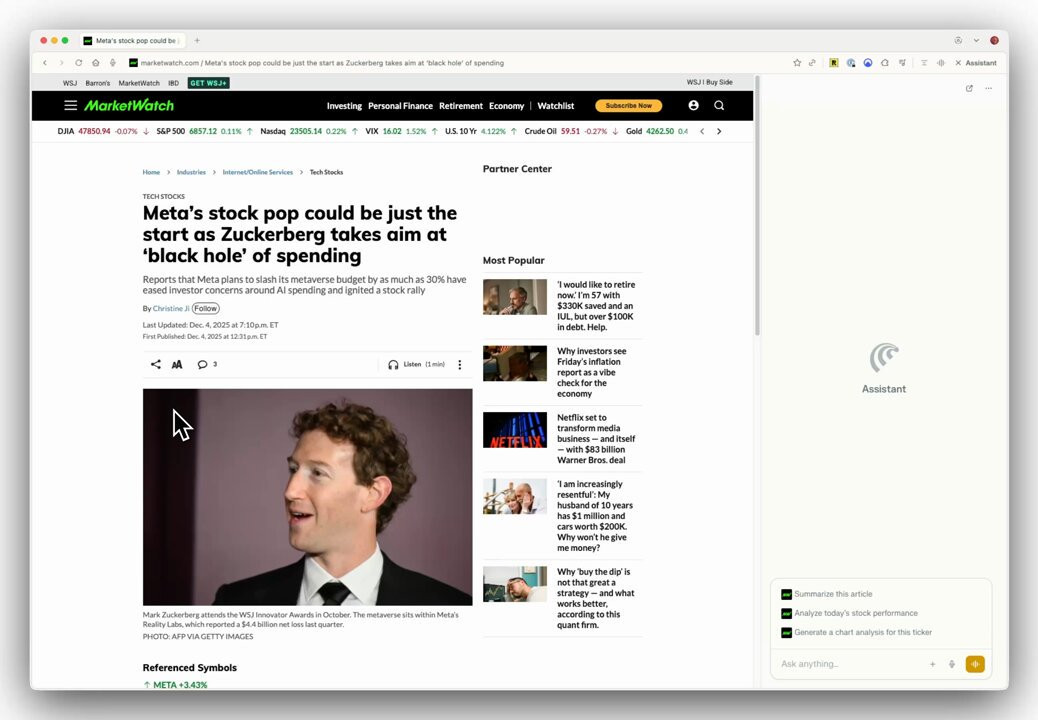Open the Economy nav menu
Viewport: 1038px width, 720px height.
coord(506,106)
